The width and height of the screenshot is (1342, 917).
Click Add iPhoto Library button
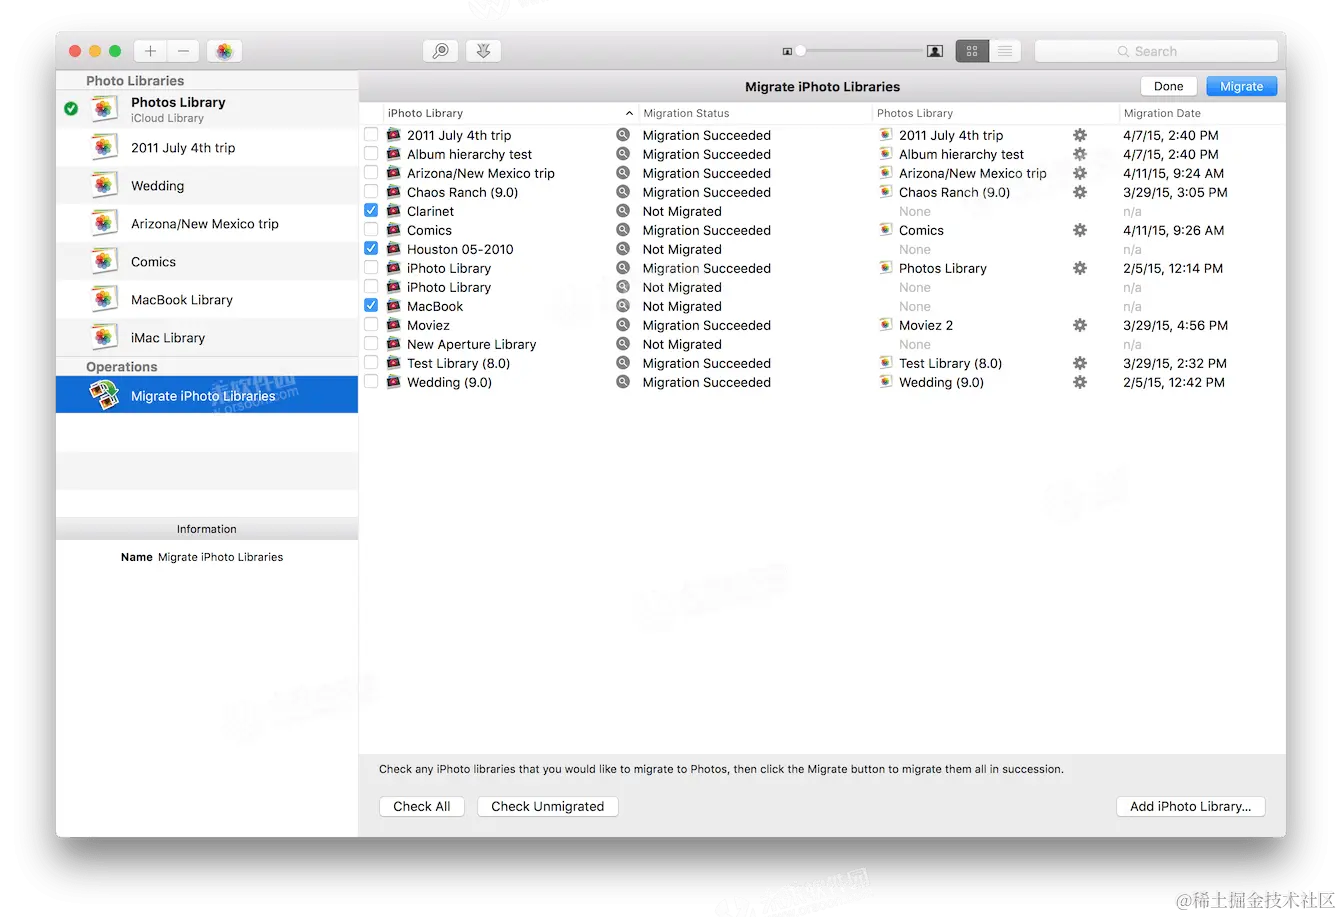[x=1190, y=806]
